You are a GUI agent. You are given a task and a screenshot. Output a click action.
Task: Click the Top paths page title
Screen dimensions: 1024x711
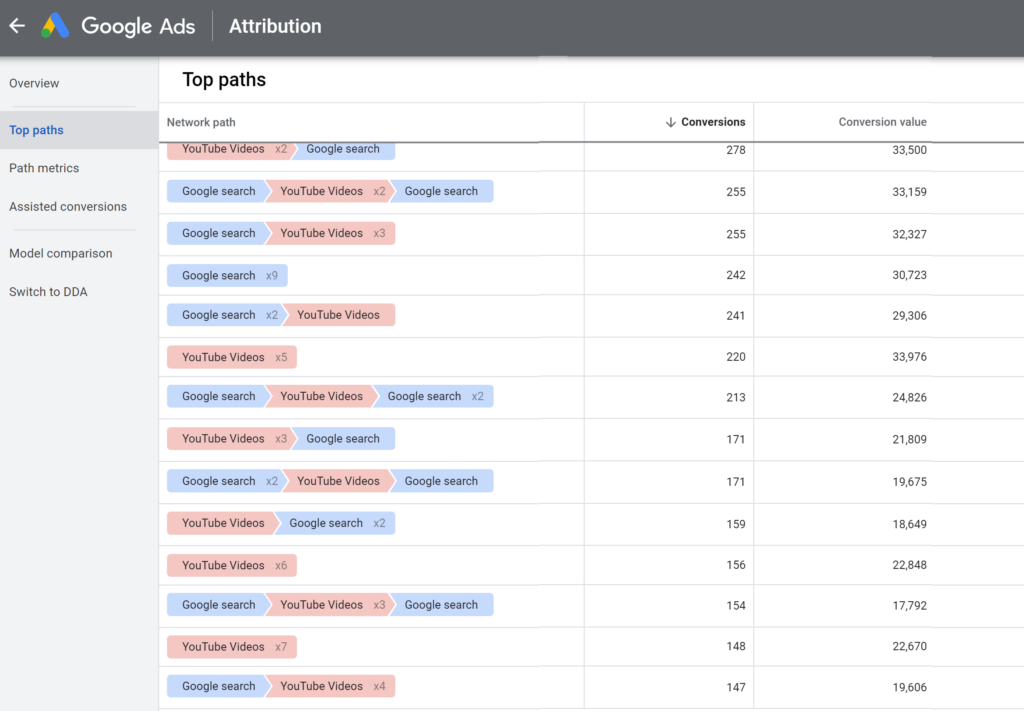[x=223, y=79]
